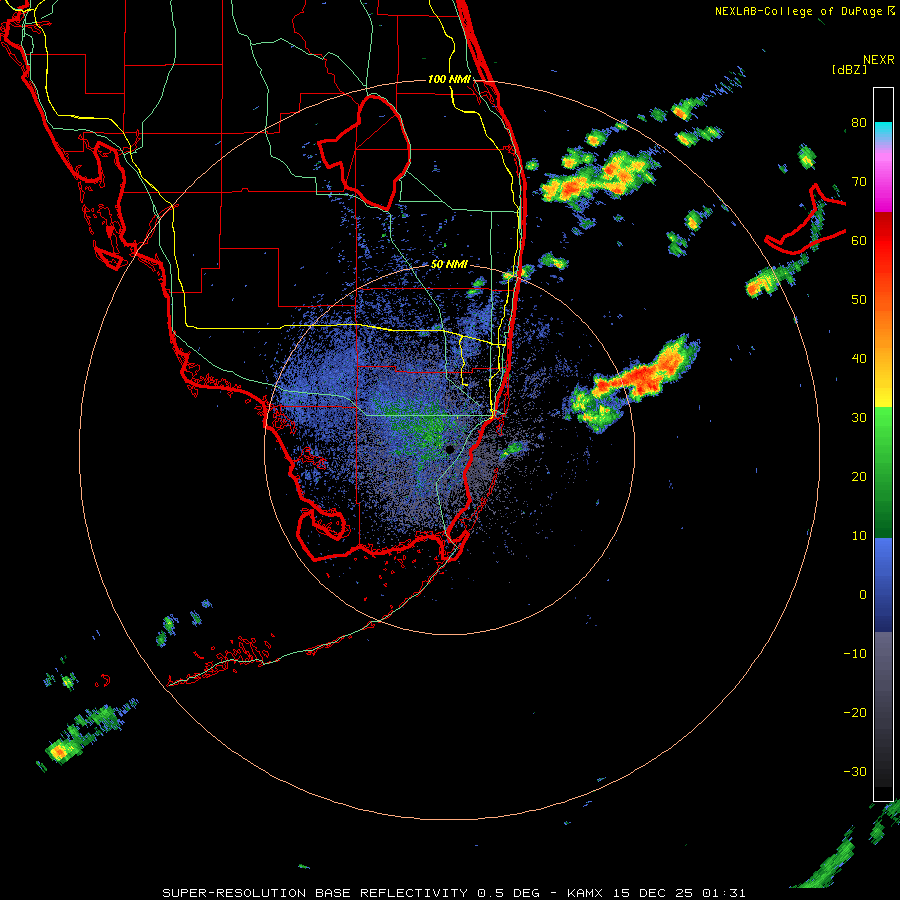Click the 50 NMI range ring label
The width and height of the screenshot is (900, 900).
pos(449,264)
